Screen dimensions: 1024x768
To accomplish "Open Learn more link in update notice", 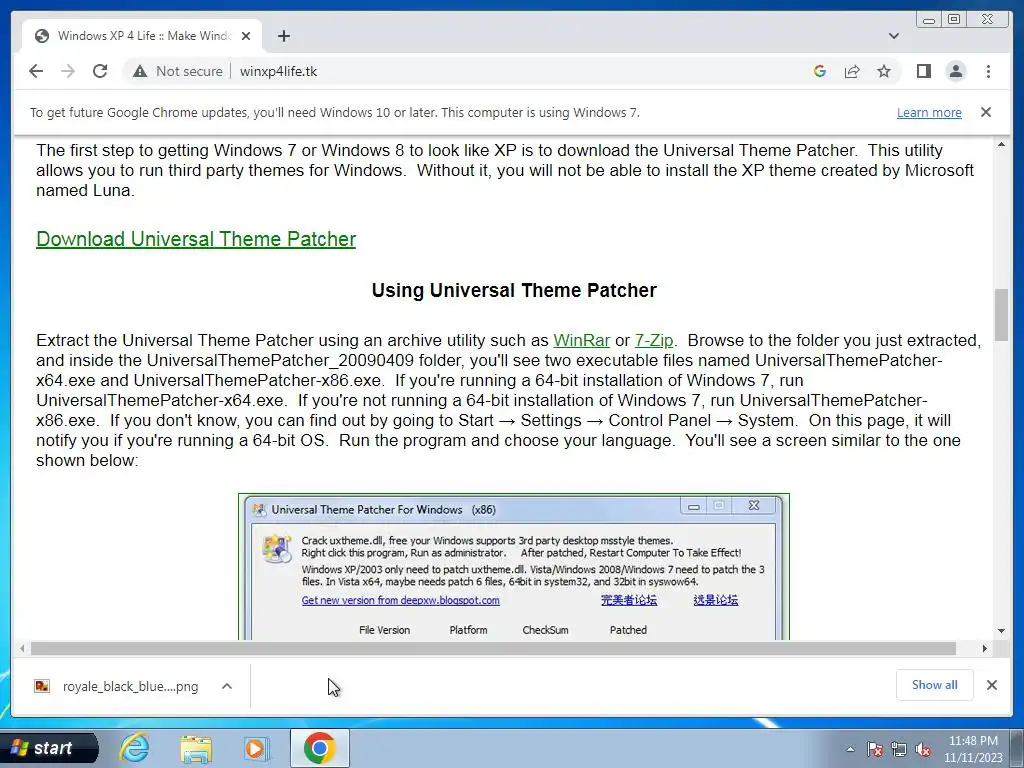I will (x=929, y=112).
